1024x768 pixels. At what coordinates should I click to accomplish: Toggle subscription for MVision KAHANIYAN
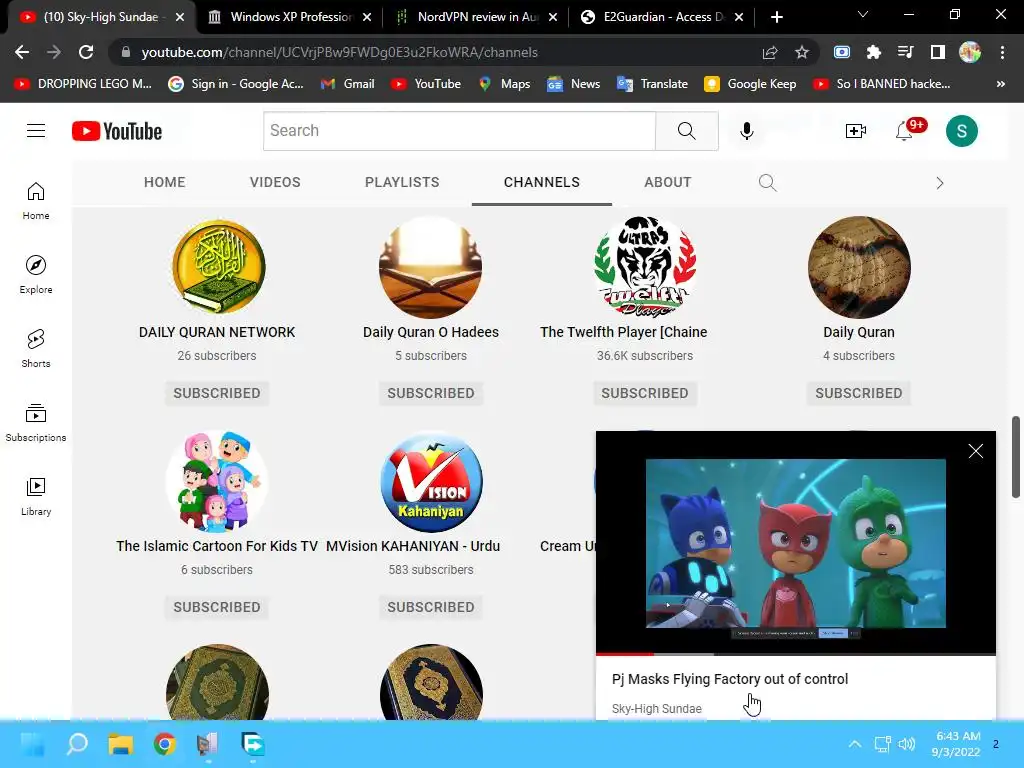pos(431,607)
